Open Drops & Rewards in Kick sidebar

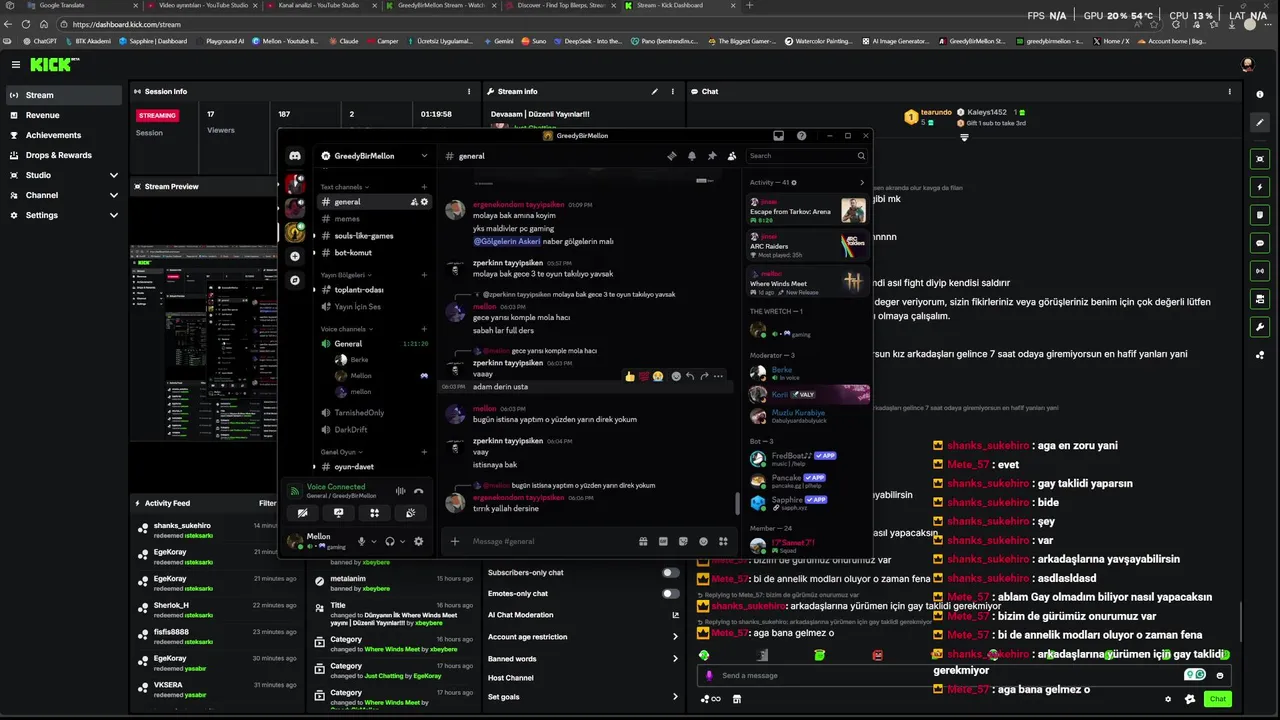pyautogui.click(x=64, y=155)
